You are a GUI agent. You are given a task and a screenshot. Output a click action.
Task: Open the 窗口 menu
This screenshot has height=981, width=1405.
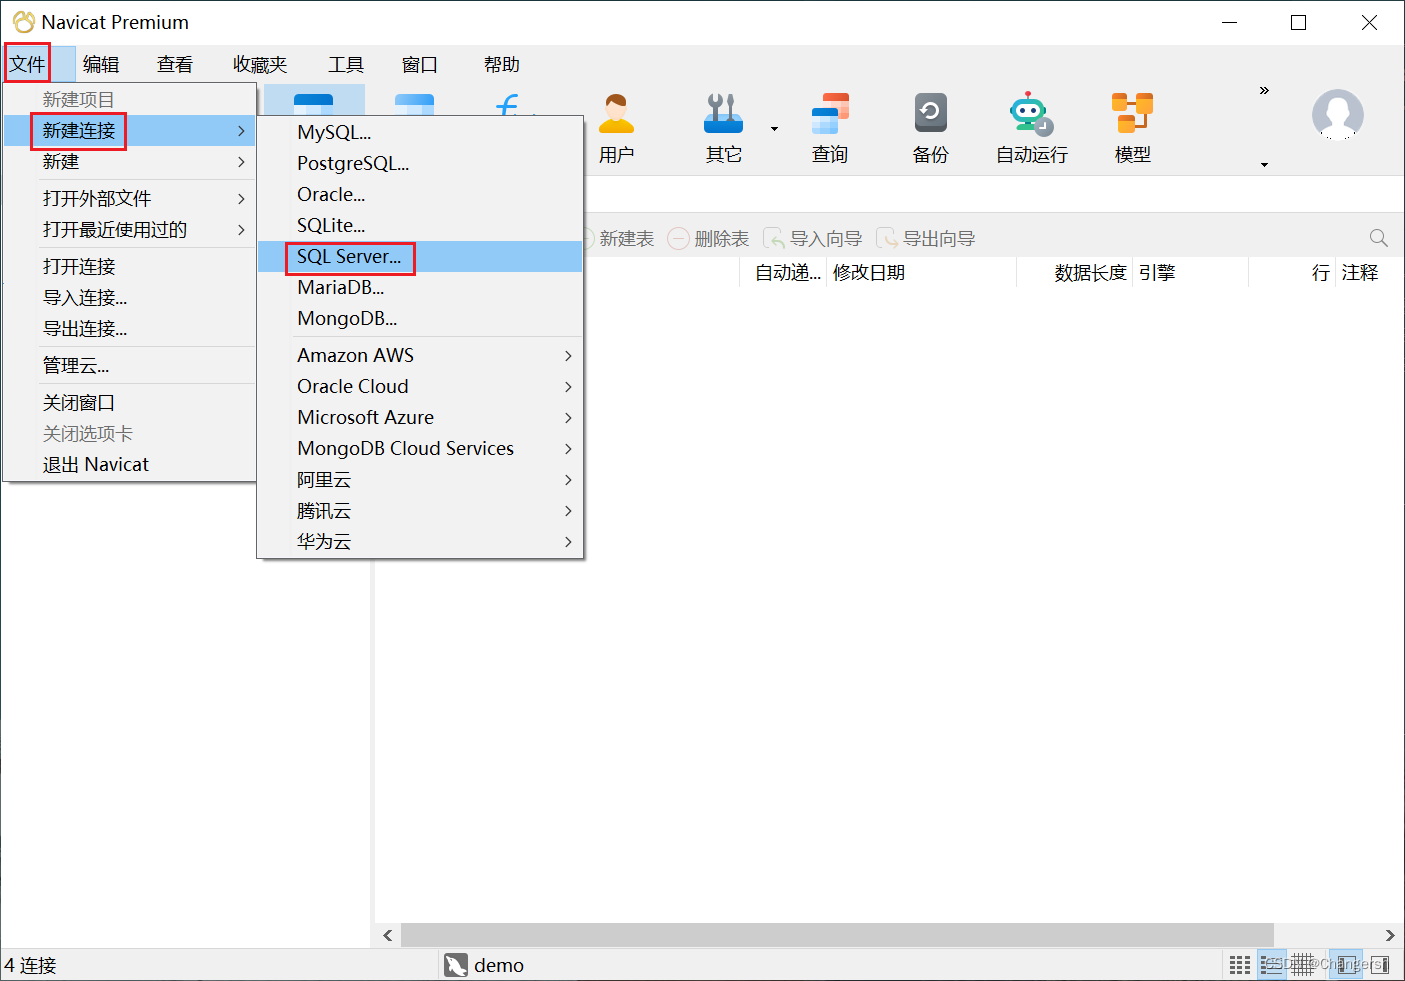point(420,64)
